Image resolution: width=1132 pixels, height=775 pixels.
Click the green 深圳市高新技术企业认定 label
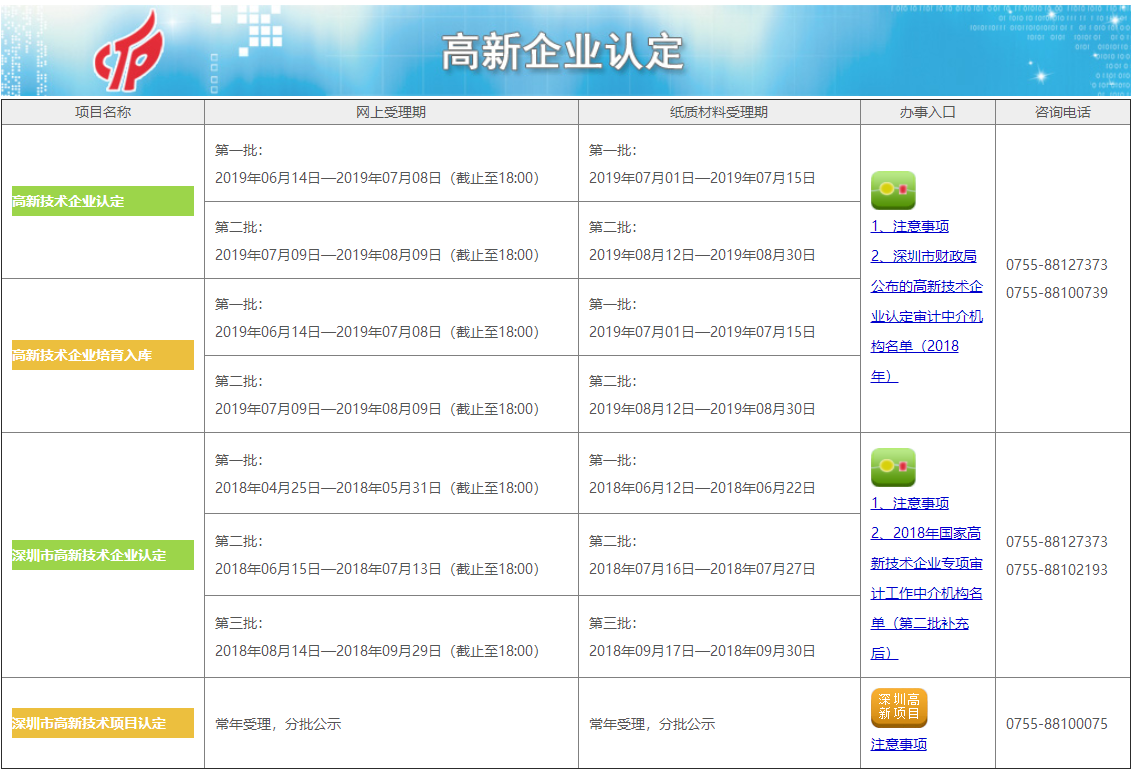(103, 555)
